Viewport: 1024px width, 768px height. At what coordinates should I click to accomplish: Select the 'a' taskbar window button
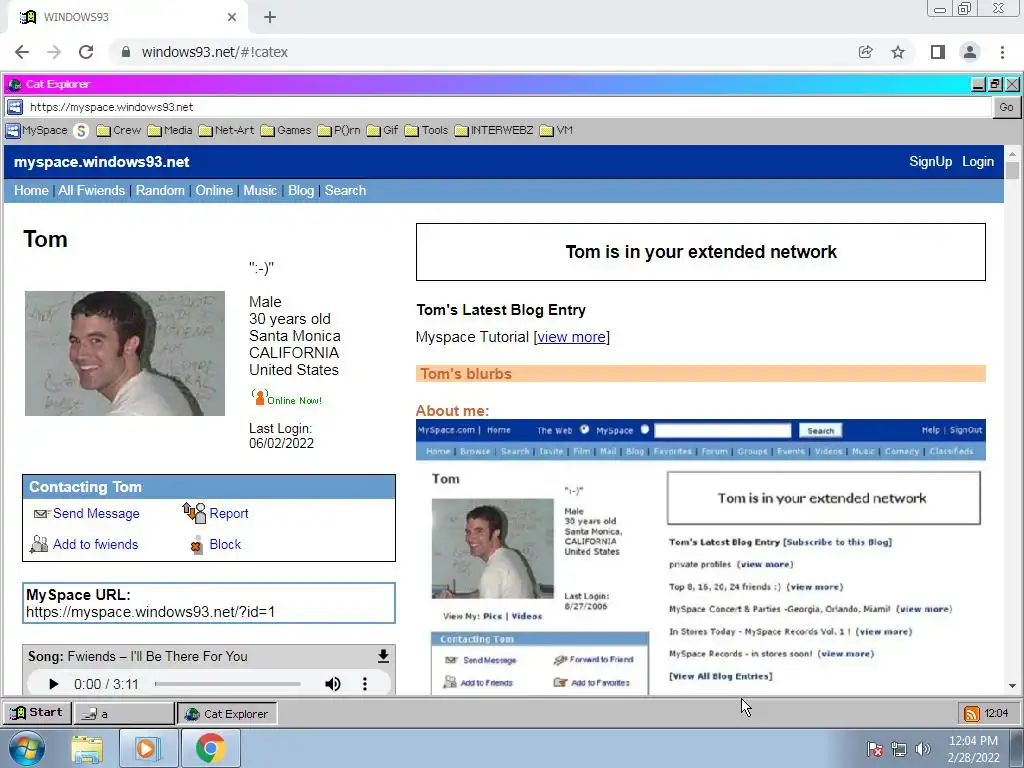[x=123, y=714]
